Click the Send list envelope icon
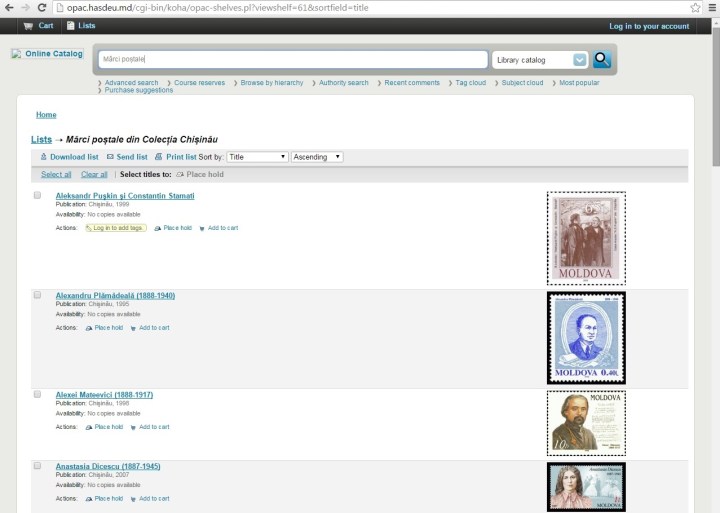This screenshot has width=720, height=513. [110, 157]
